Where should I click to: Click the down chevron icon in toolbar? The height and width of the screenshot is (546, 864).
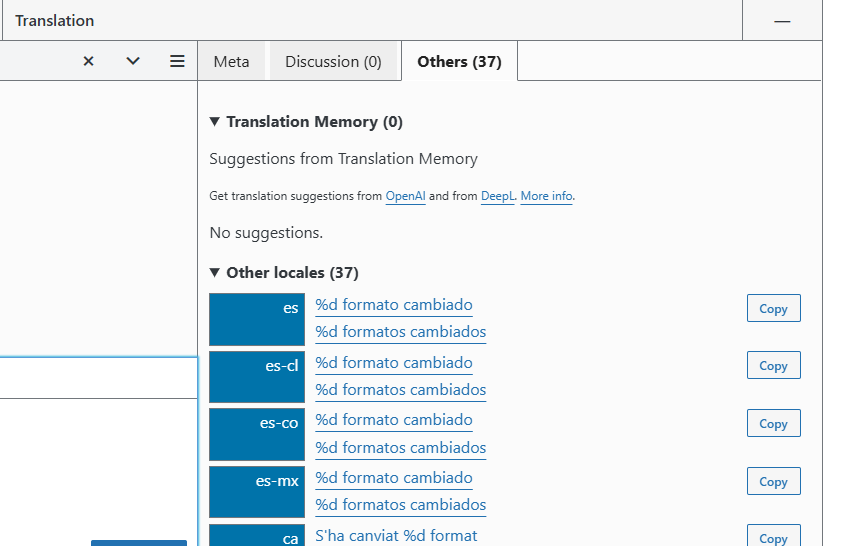point(133,61)
